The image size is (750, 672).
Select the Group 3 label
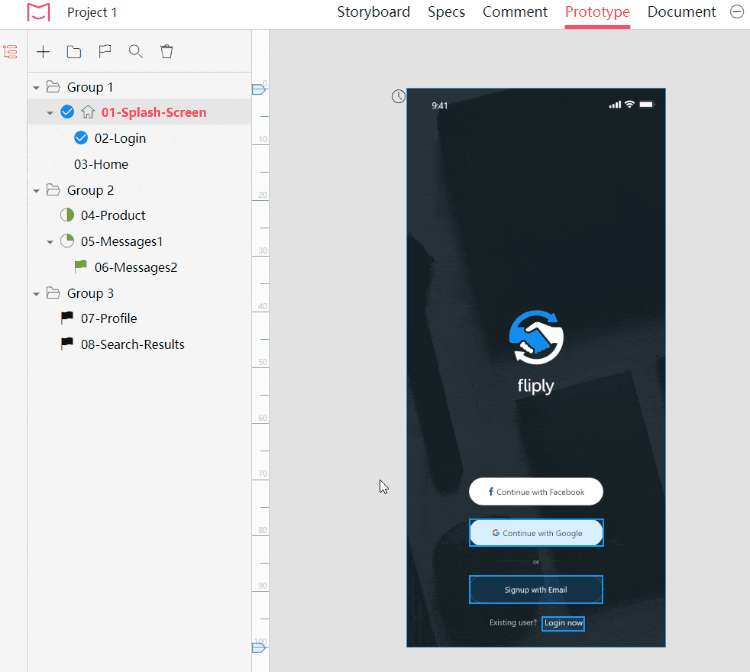[x=90, y=293]
